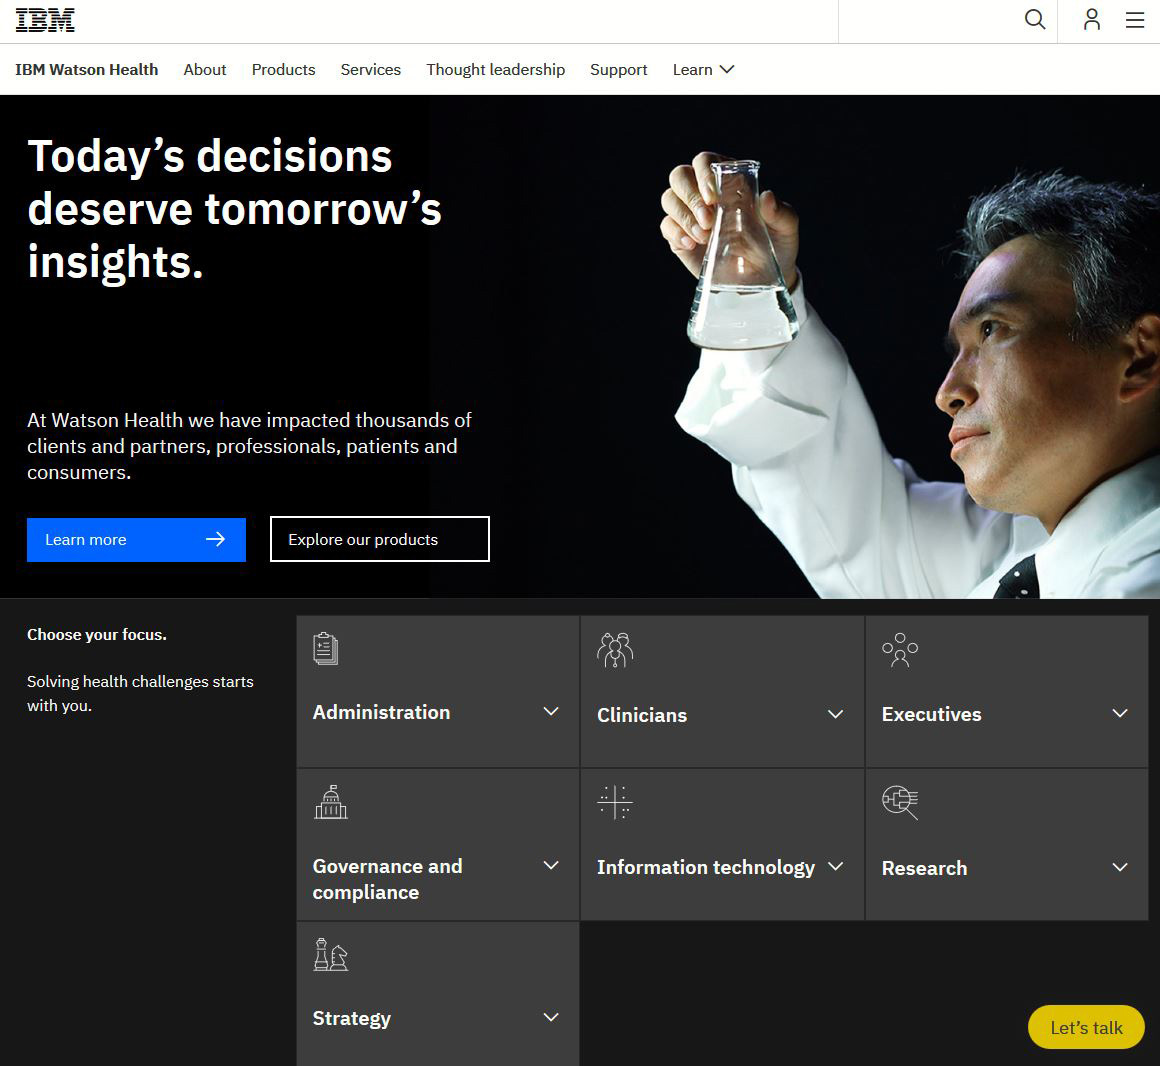This screenshot has height=1066, width=1160.
Task: Select the Executives focus label
Action: 931,715
